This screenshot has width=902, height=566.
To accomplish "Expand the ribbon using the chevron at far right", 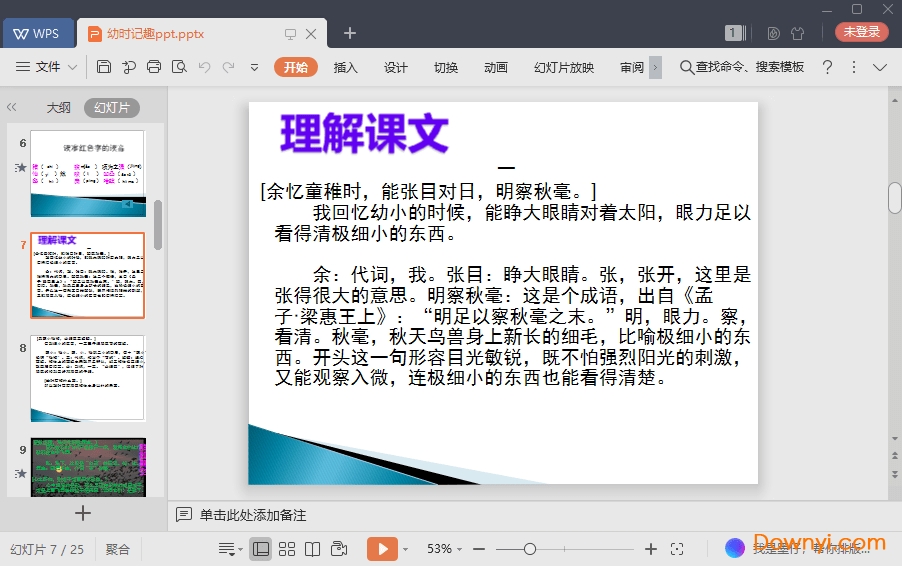I will 880,67.
